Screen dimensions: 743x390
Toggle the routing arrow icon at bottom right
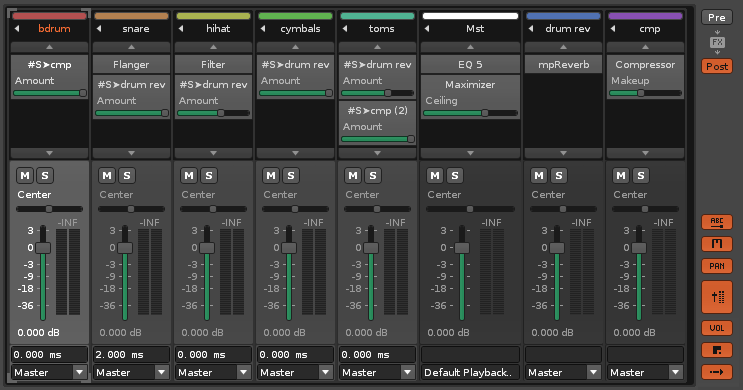[x=717, y=372]
